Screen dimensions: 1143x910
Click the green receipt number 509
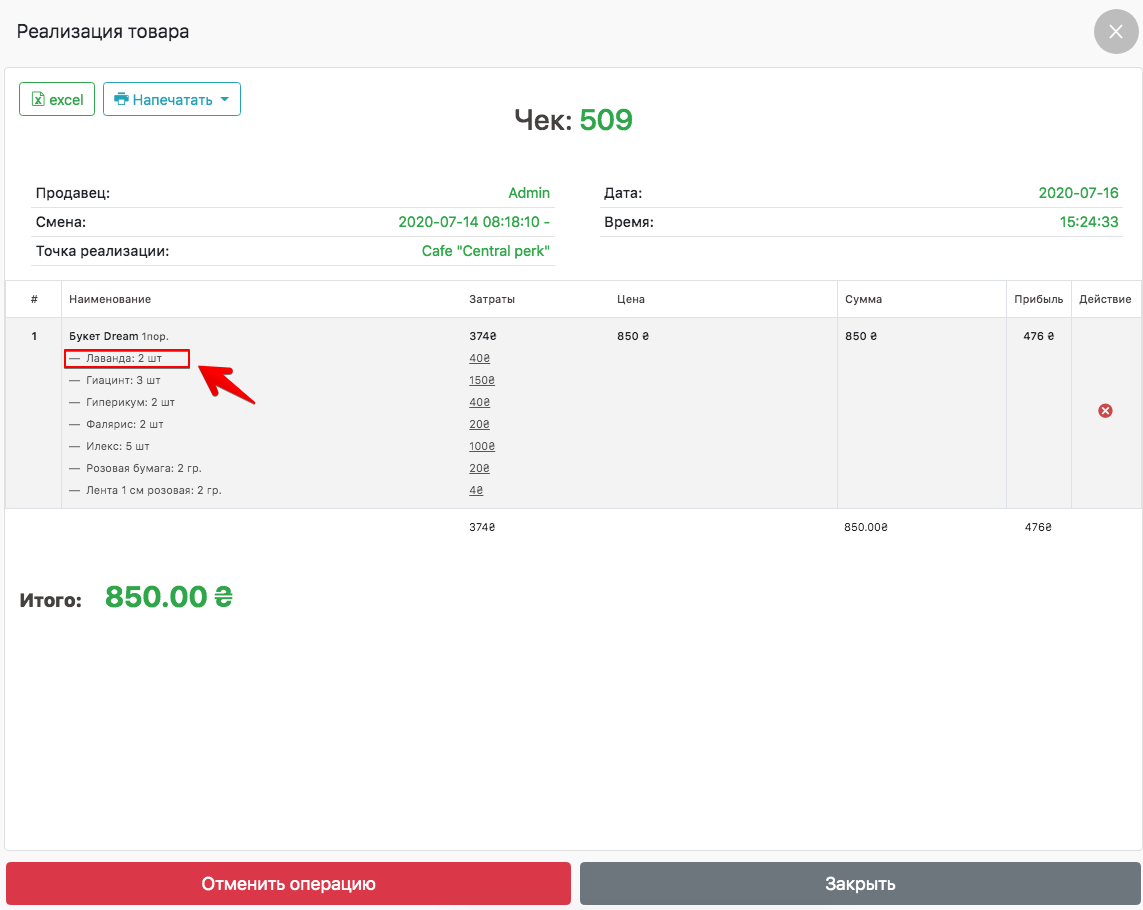pyautogui.click(x=606, y=120)
